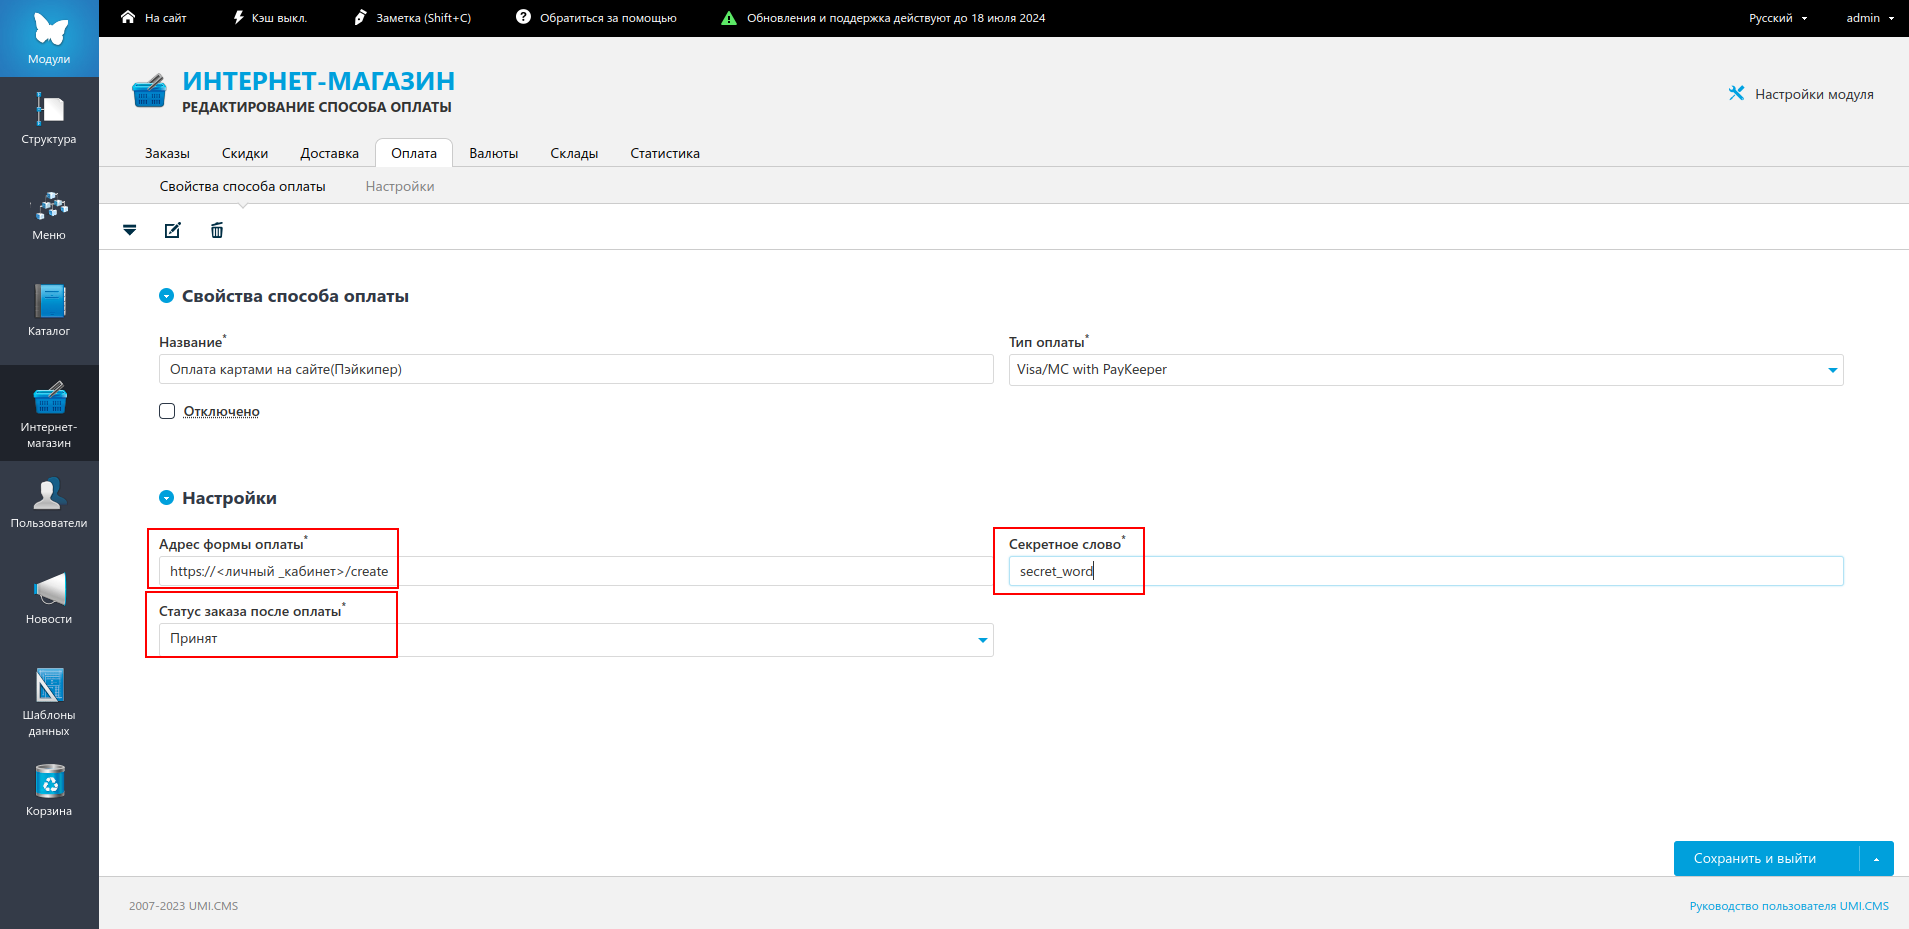The image size is (1909, 929).
Task: Click the Сохранить и выйти button
Action: [x=1754, y=858]
